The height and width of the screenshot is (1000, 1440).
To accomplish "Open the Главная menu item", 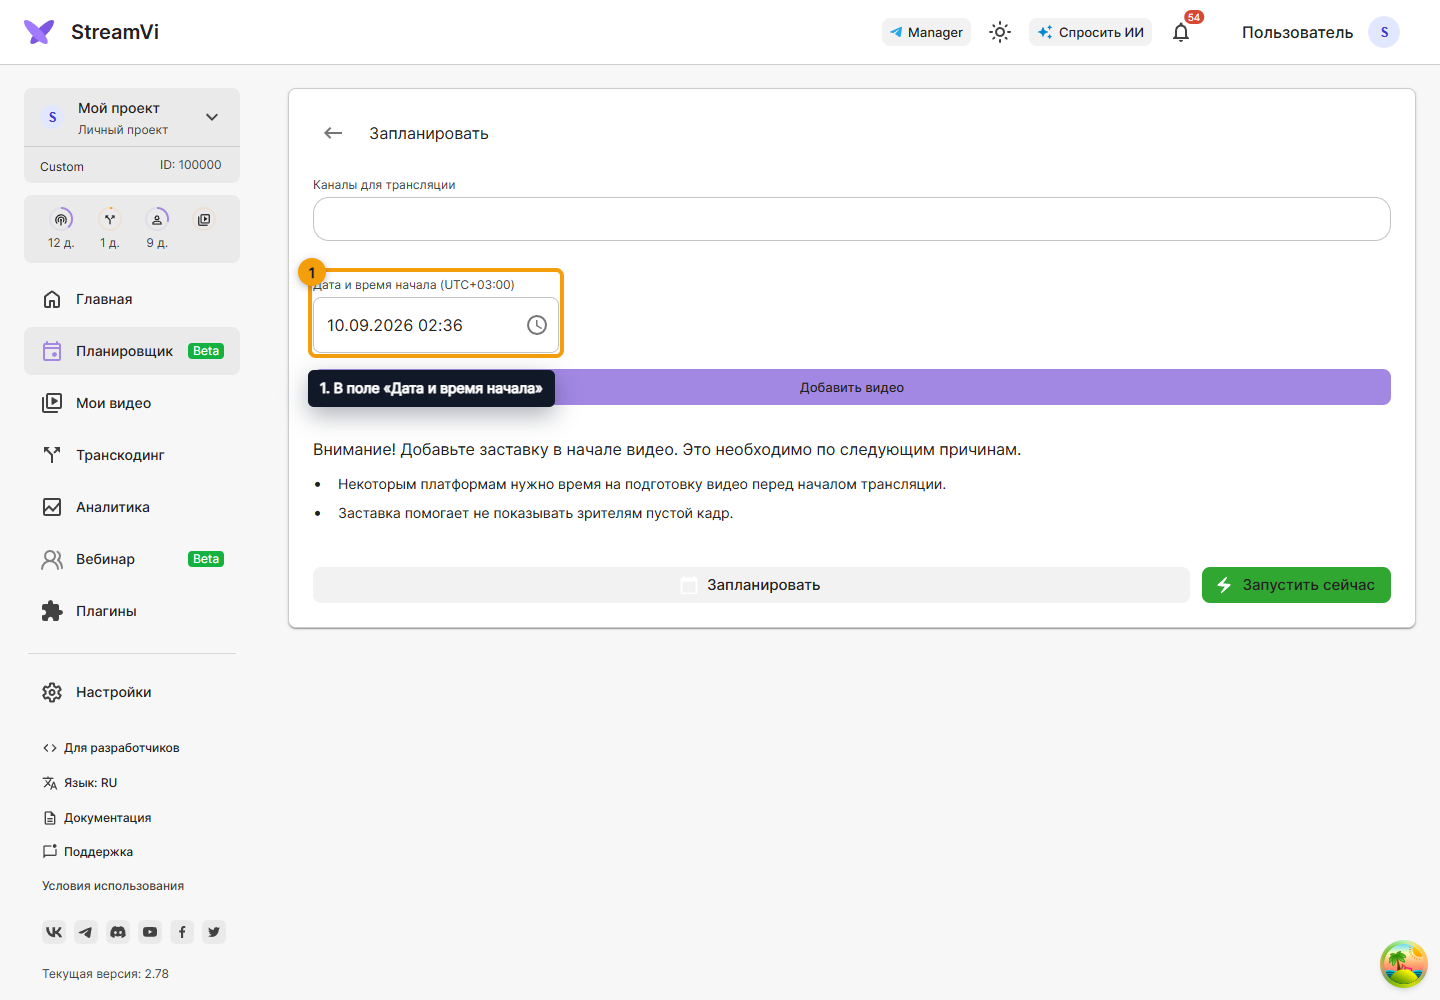I will 132,299.
